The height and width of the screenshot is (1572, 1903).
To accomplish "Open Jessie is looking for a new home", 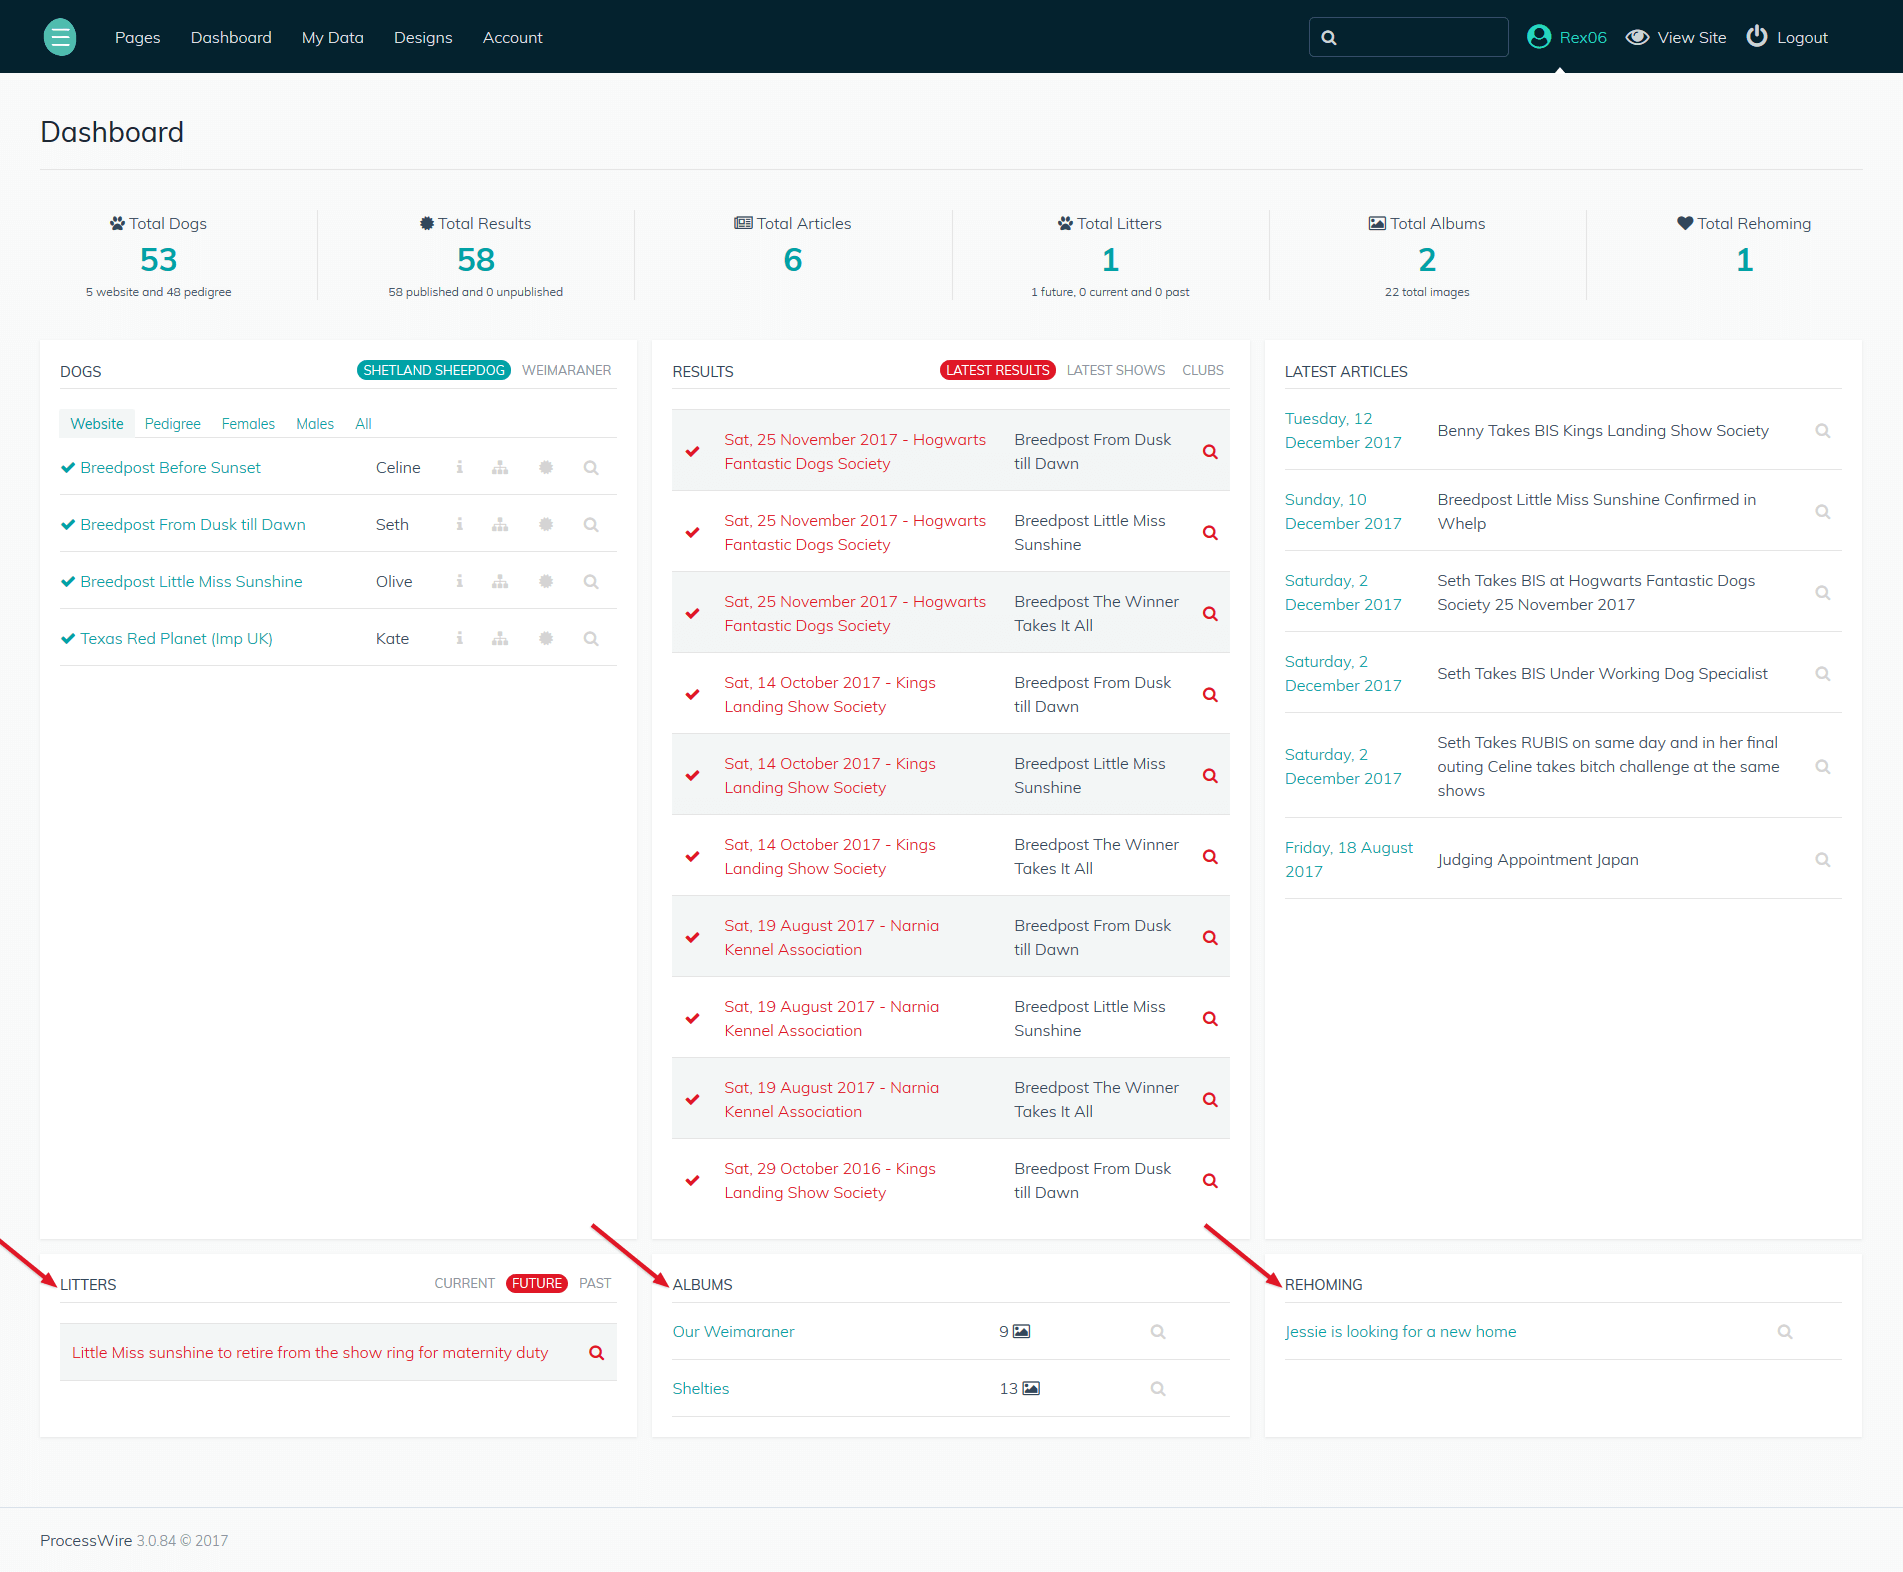I will (1400, 1331).
